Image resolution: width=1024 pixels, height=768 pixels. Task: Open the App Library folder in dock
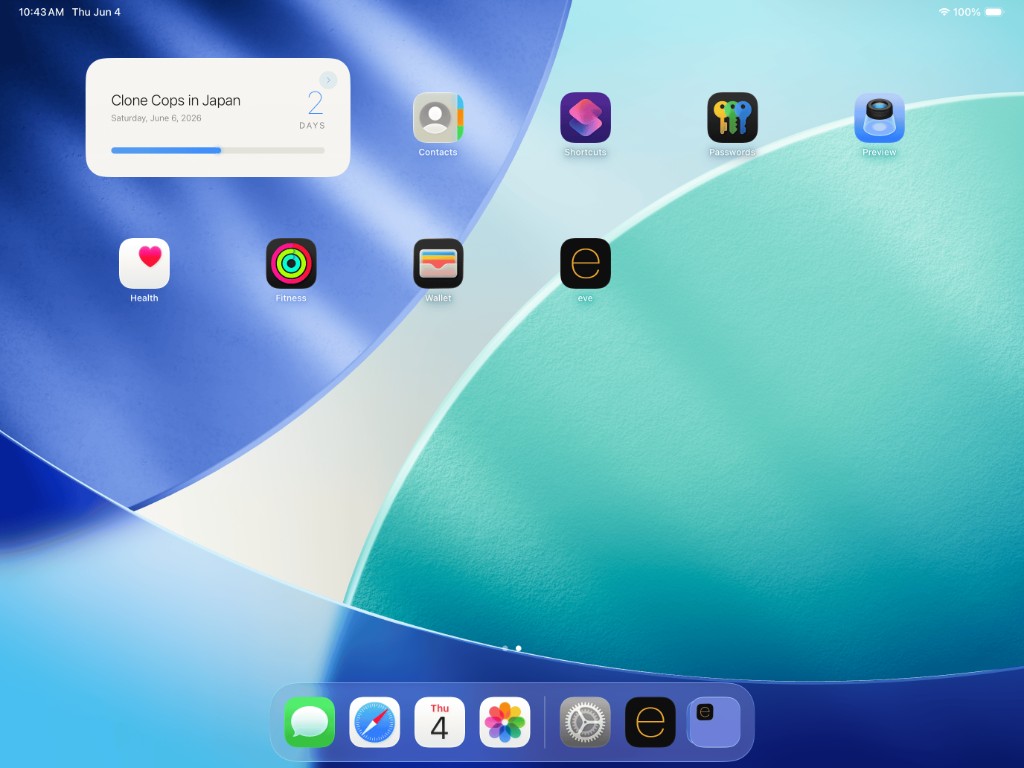pos(714,722)
